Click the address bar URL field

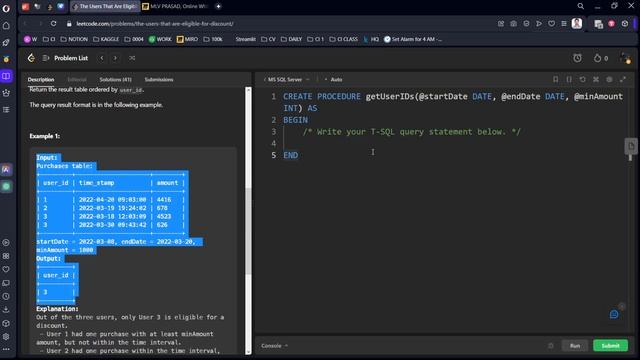click(x=155, y=24)
